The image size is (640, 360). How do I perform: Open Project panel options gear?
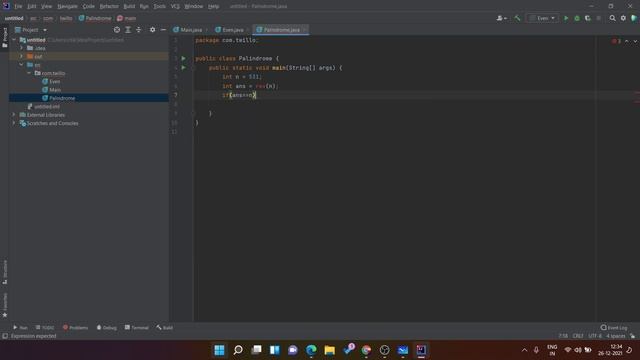(x=152, y=30)
